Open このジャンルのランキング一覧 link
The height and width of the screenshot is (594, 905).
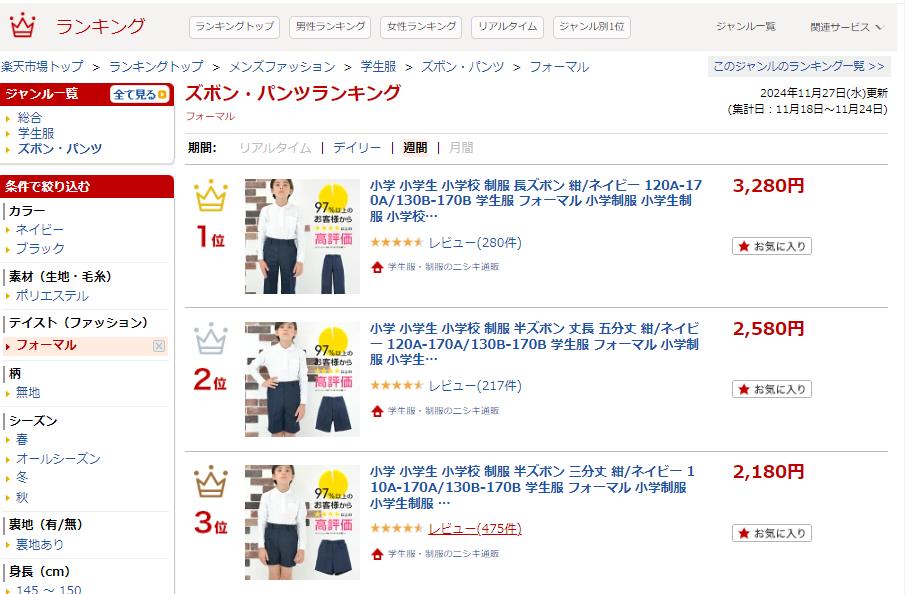799,66
